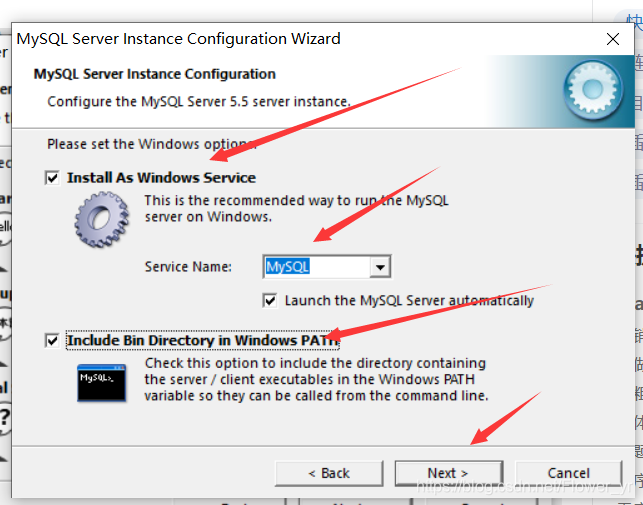Uncheck Install As Windows Service checkbox
Image resolution: width=643 pixels, height=505 pixels.
pyautogui.click(x=52, y=178)
